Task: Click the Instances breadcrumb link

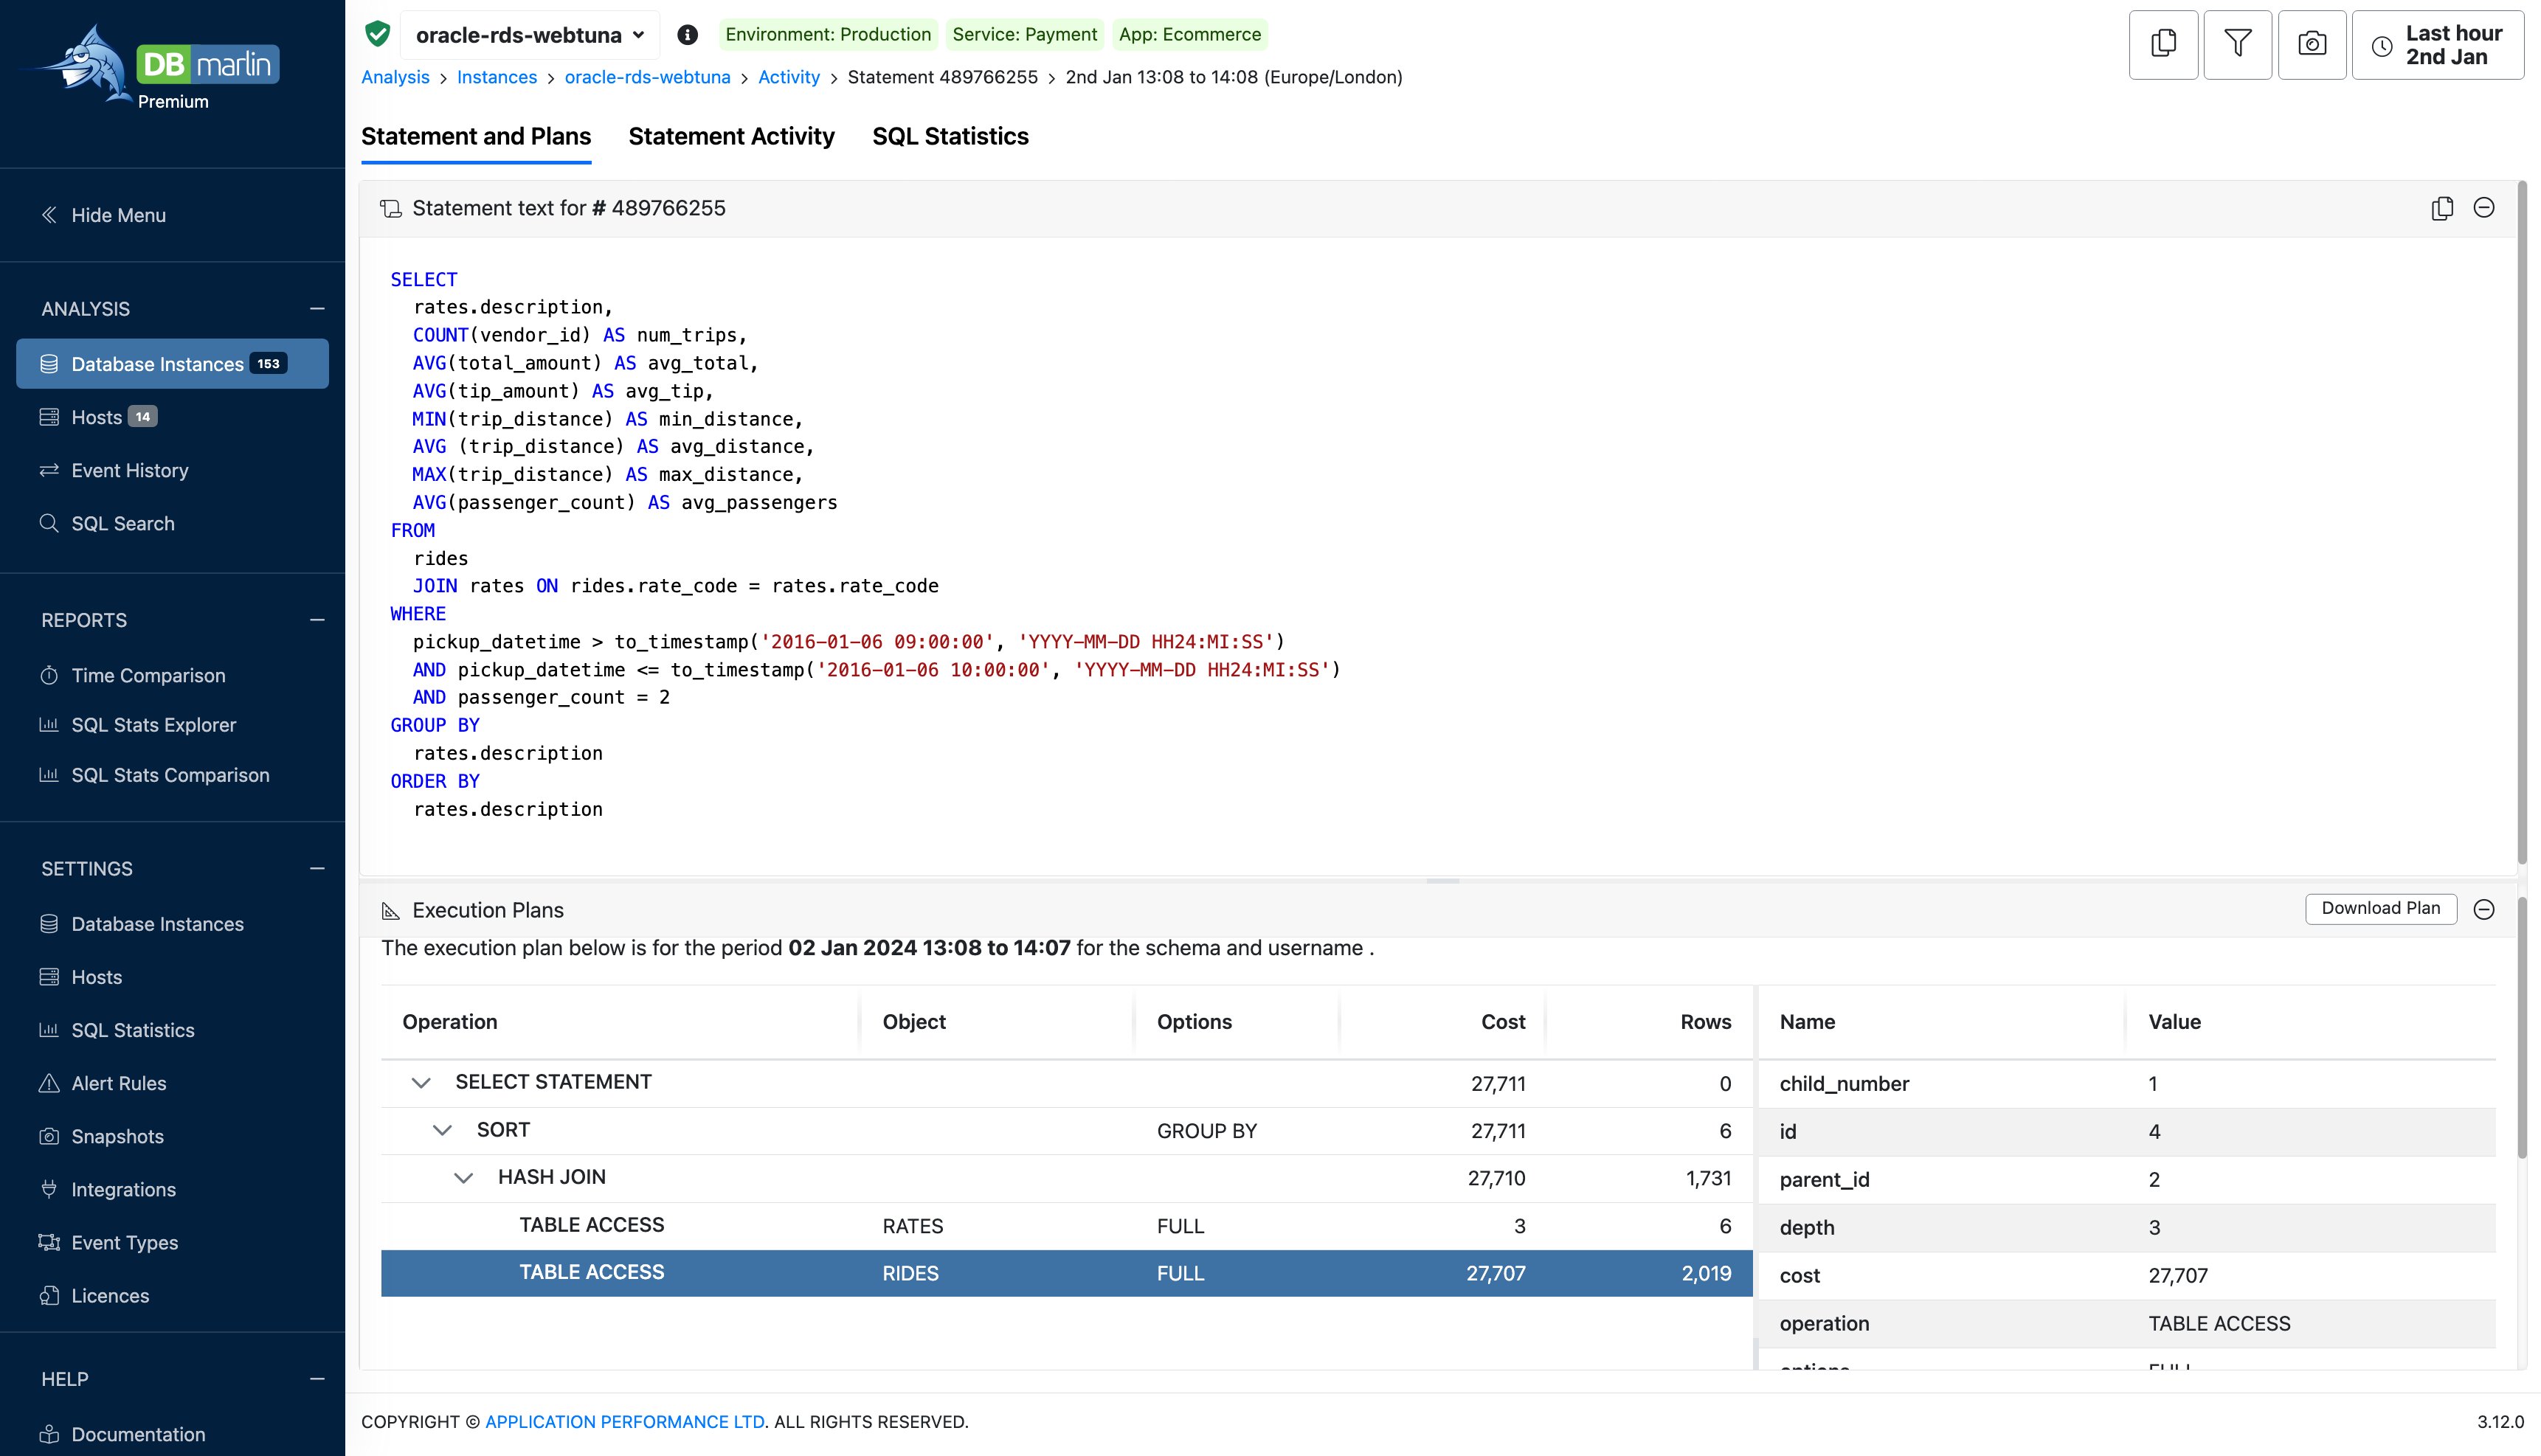Action: pyautogui.click(x=497, y=77)
